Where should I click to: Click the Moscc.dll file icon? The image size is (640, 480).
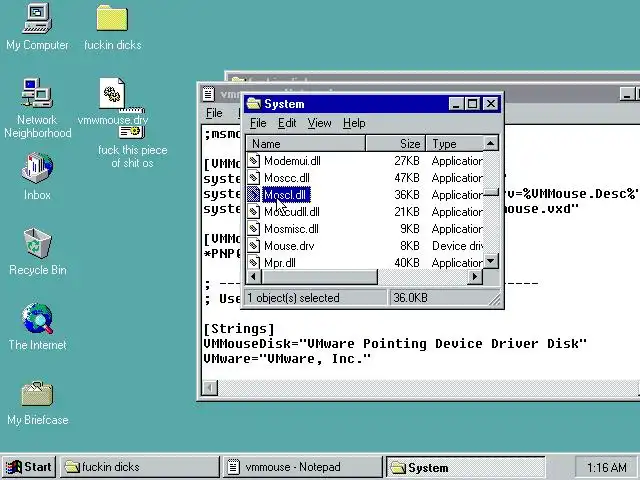[253, 178]
